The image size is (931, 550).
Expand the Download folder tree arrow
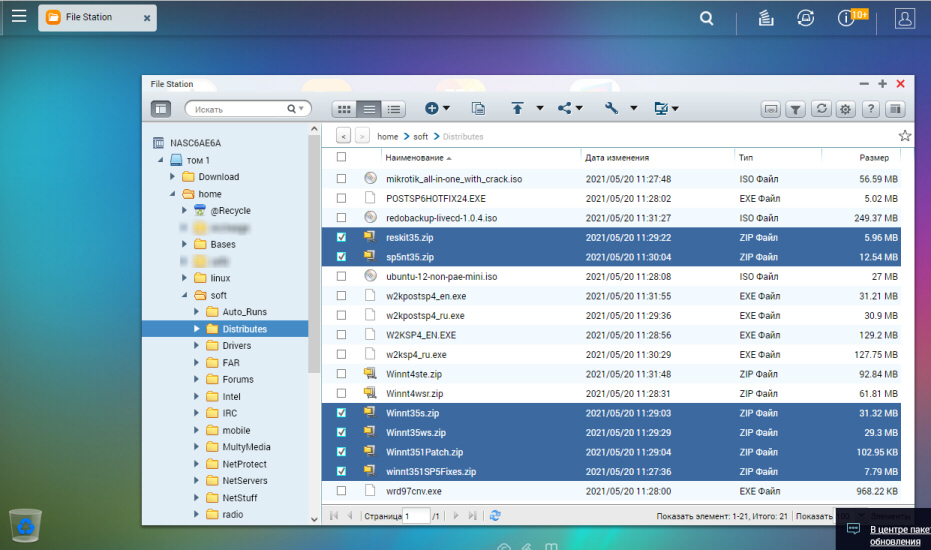[x=172, y=176]
